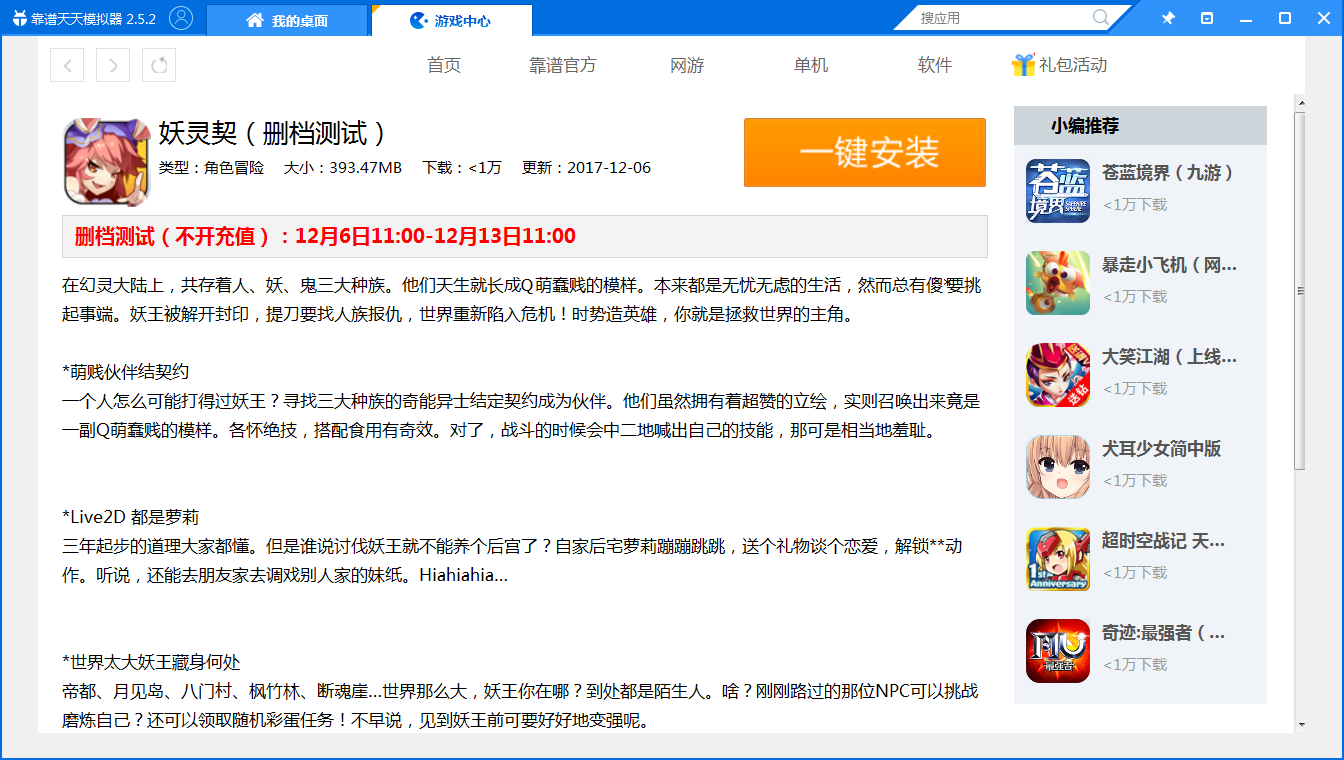1344x760 pixels.
Task: Open the 超时空战记 game icon
Action: 1058,559
